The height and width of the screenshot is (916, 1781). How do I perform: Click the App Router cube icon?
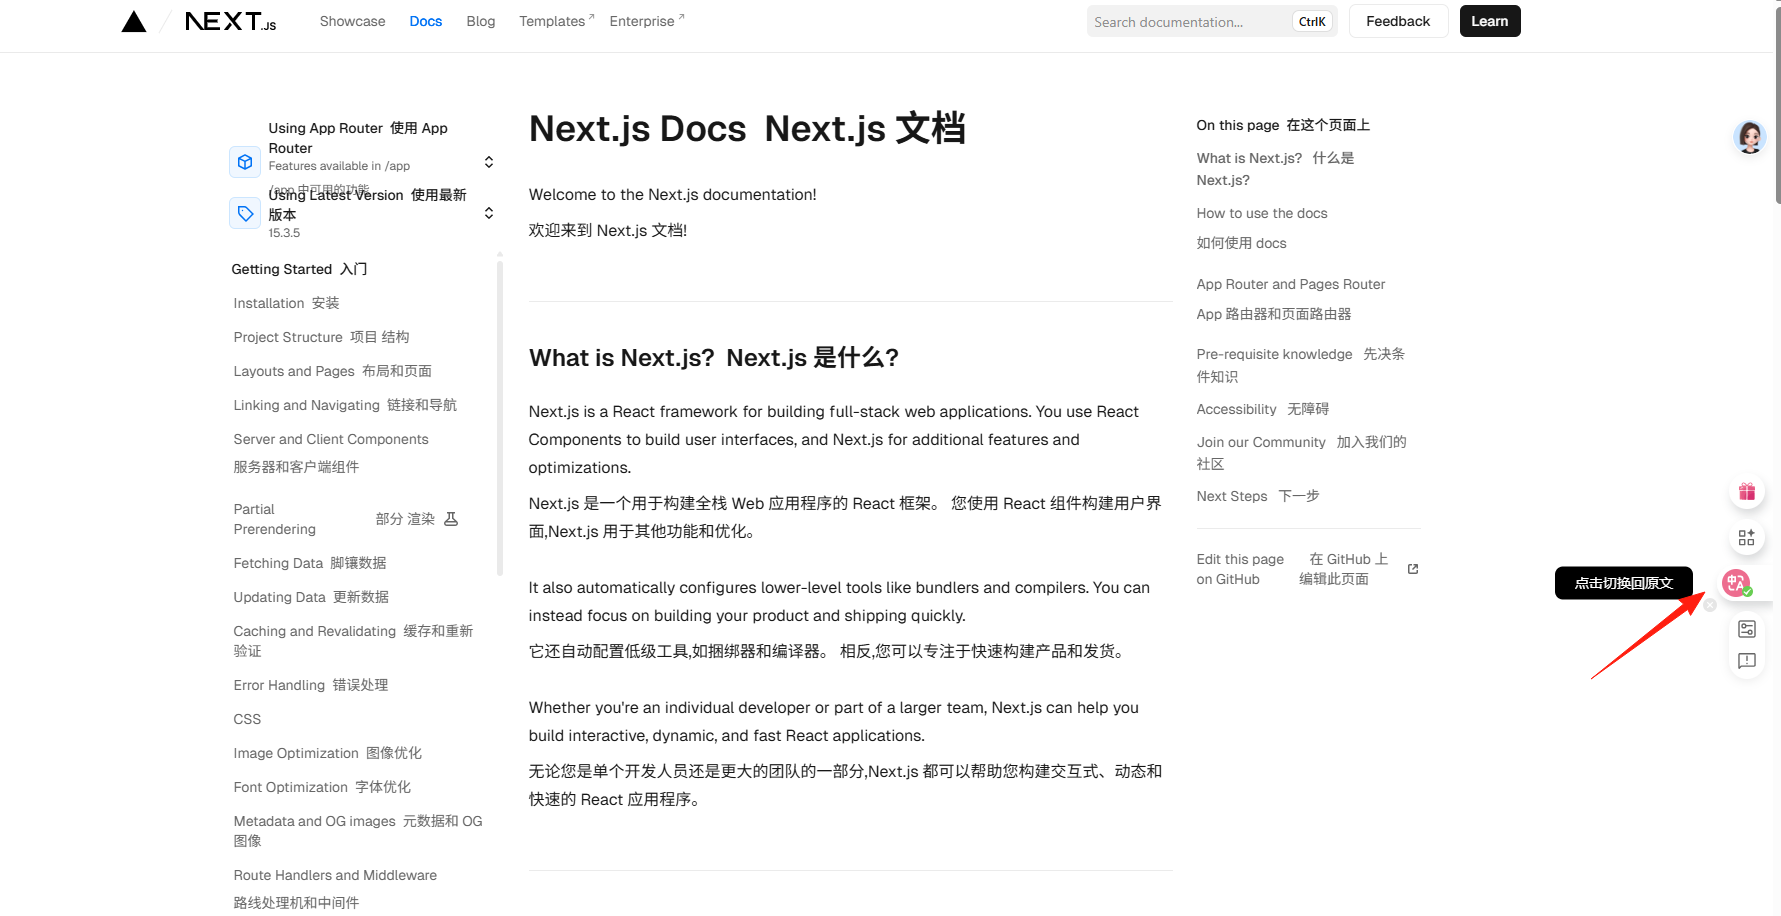pyautogui.click(x=245, y=162)
